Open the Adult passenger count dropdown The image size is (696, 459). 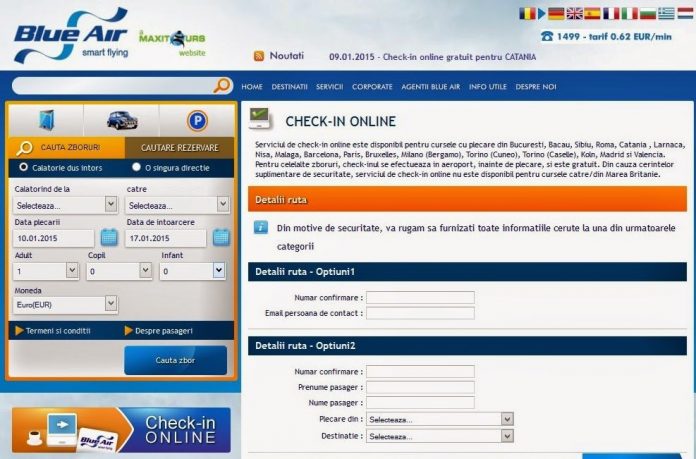pyautogui.click(x=46, y=270)
